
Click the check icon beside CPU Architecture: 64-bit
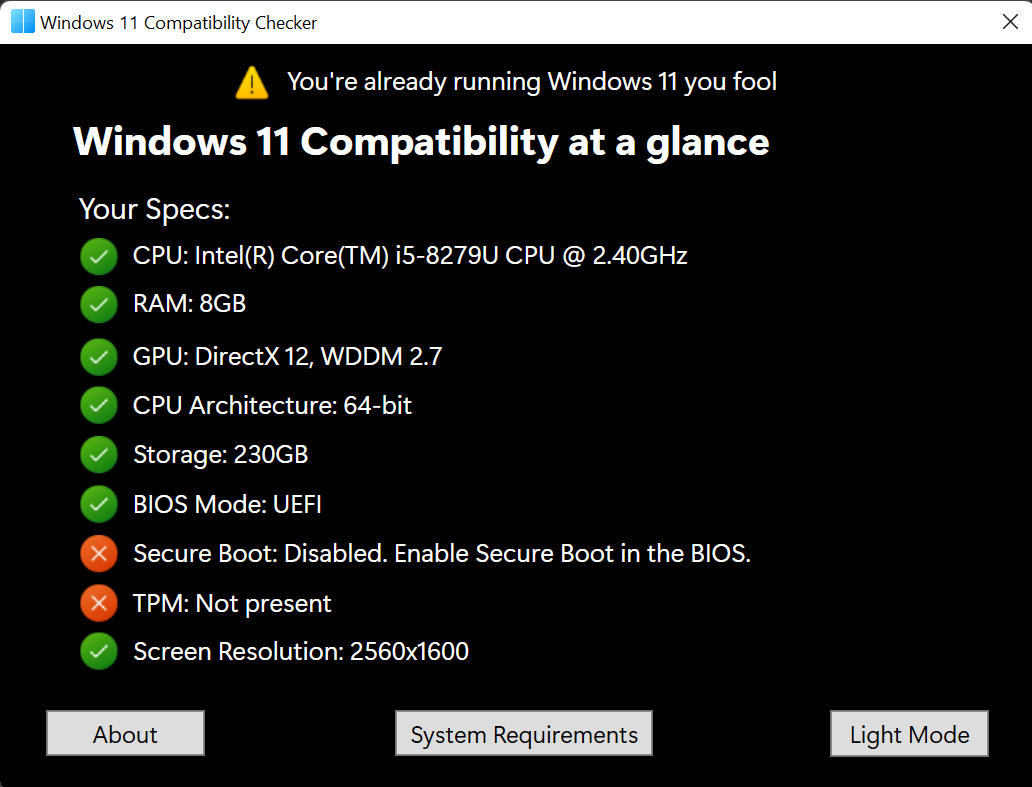pos(99,405)
